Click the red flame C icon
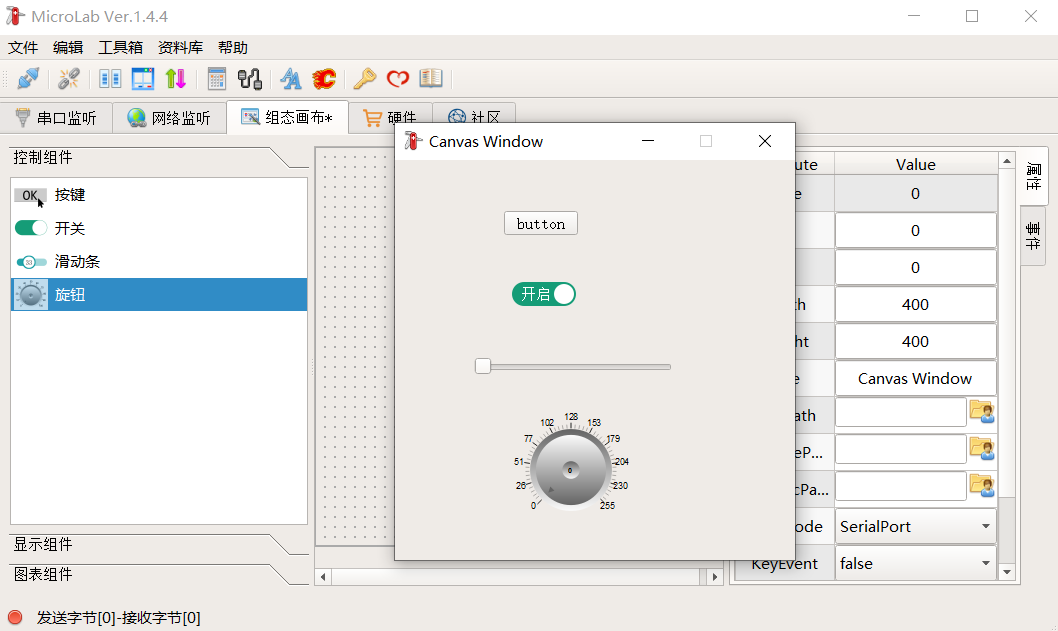 point(324,79)
